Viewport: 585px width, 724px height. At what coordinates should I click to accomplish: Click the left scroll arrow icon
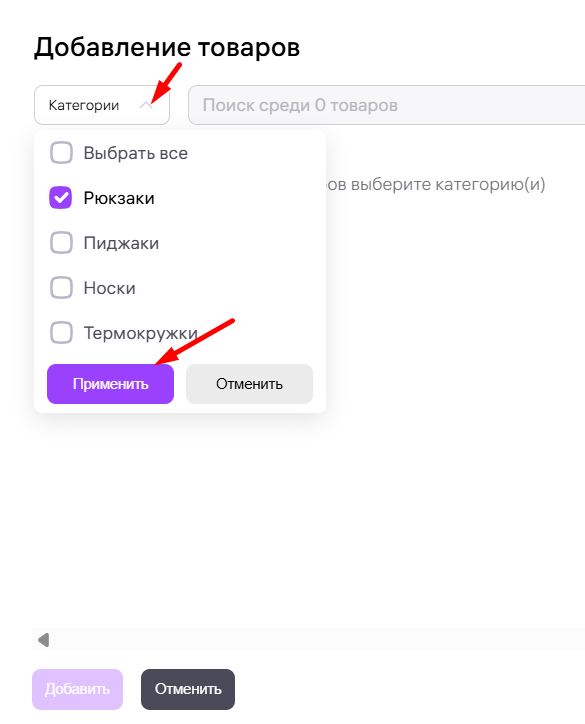coord(44,640)
